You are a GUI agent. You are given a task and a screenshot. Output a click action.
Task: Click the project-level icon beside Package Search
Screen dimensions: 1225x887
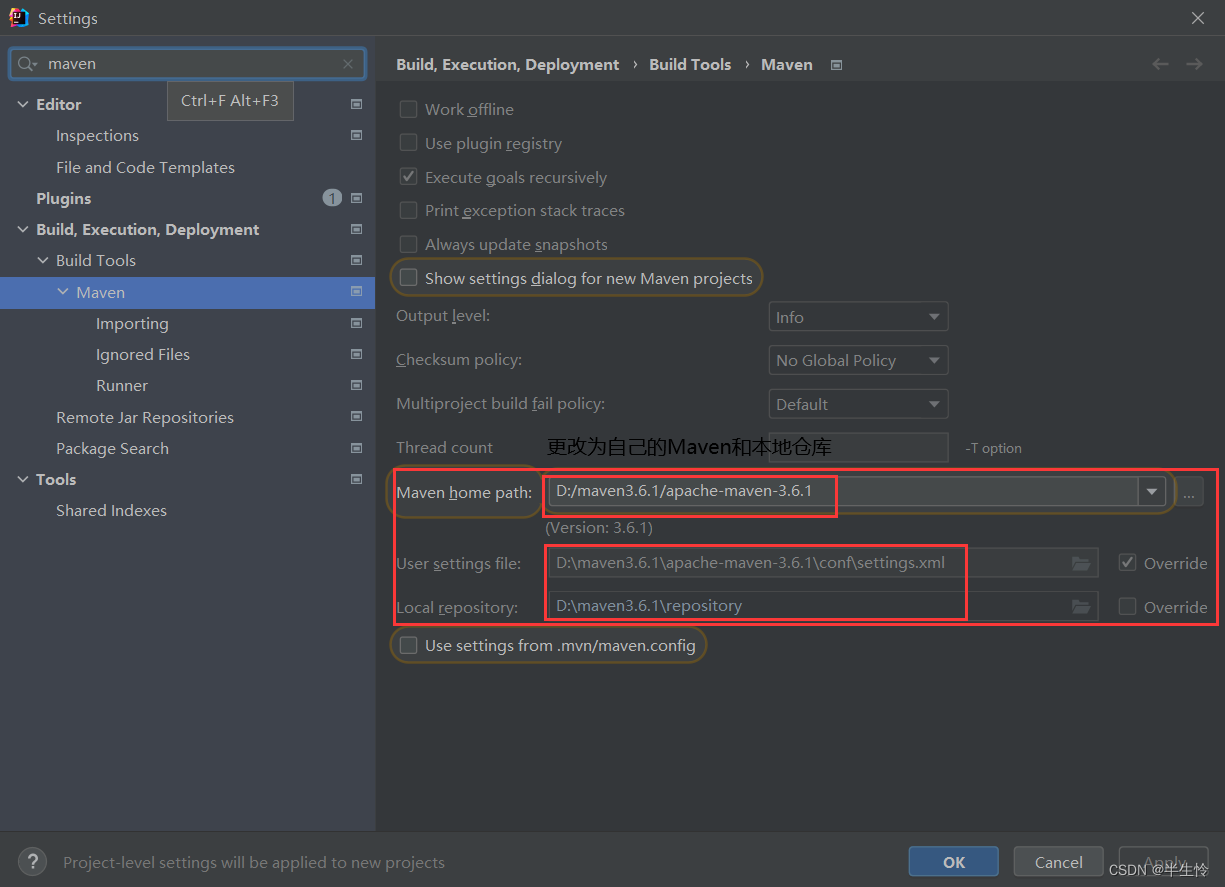point(357,448)
